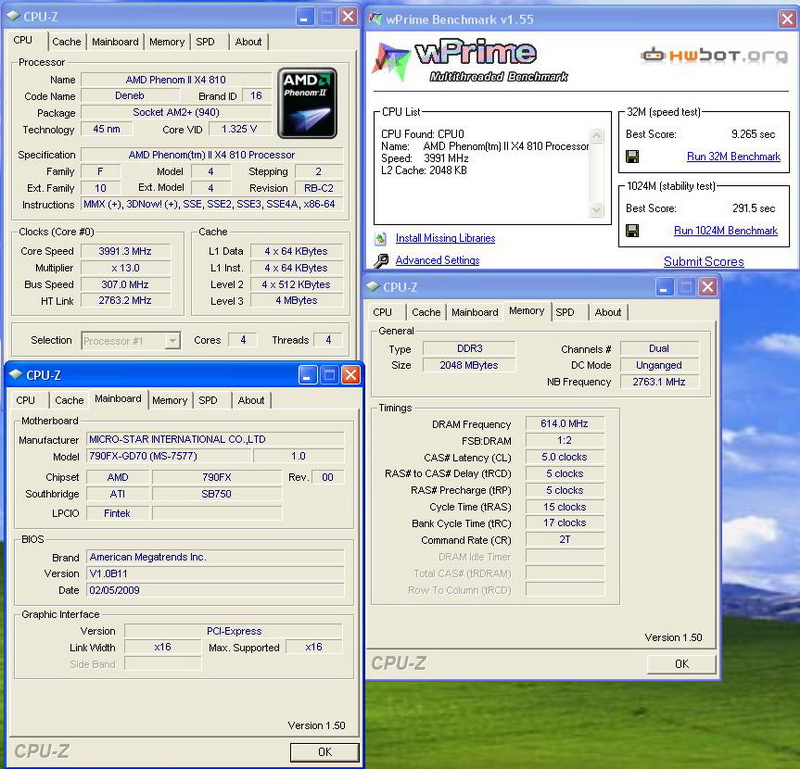
Task: Click OK in Mainboard CPU-Z window
Action: [324, 752]
